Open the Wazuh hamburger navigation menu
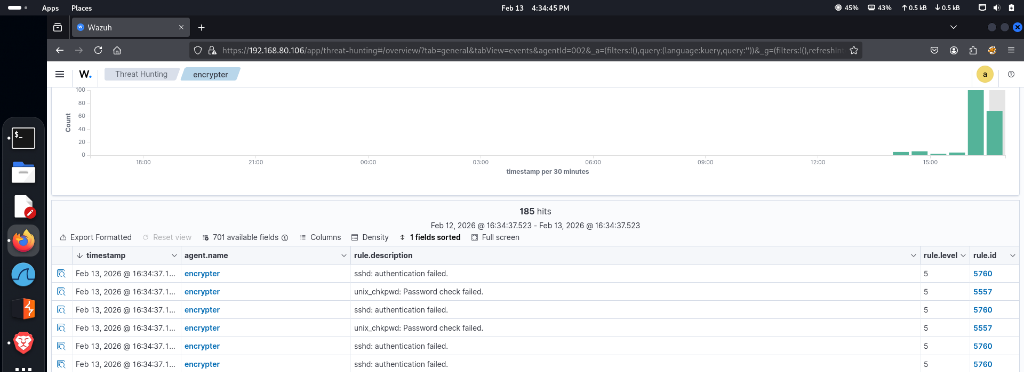1024x372 pixels. (x=59, y=74)
